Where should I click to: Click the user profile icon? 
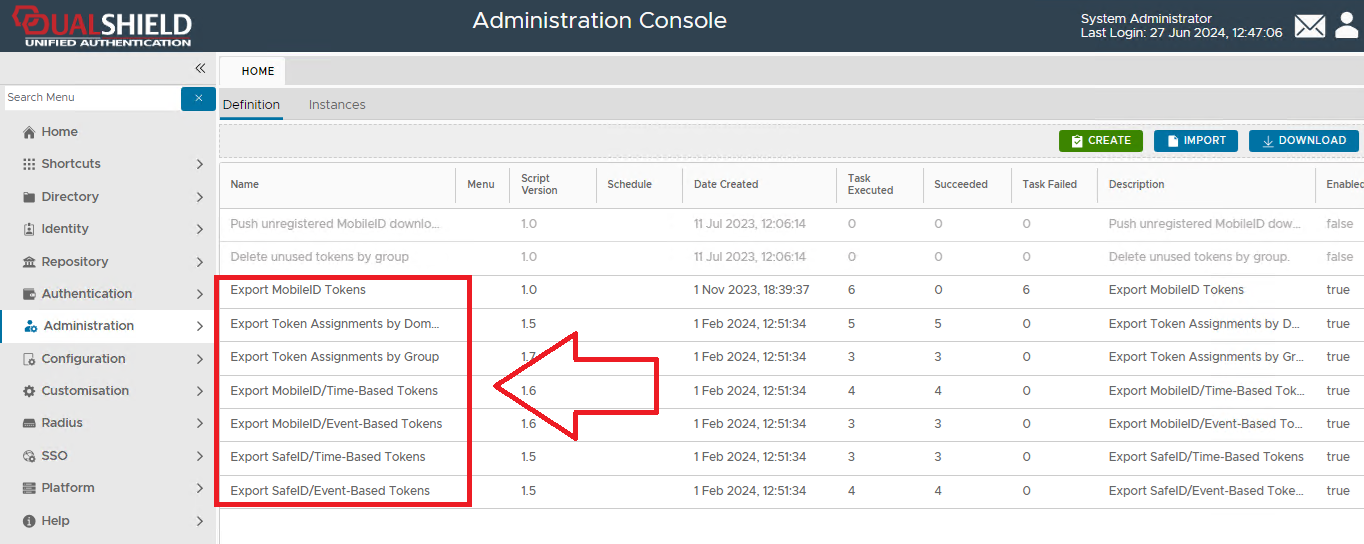[1346, 25]
